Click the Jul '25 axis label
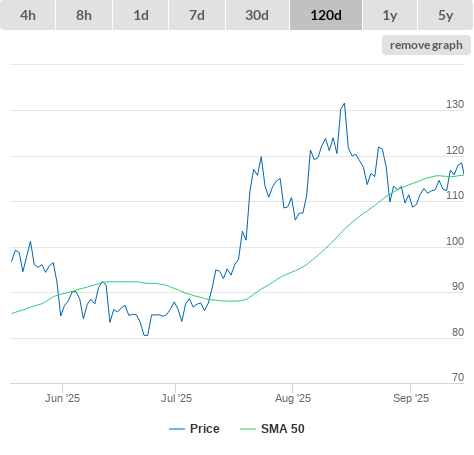The image size is (474, 455). [x=176, y=398]
